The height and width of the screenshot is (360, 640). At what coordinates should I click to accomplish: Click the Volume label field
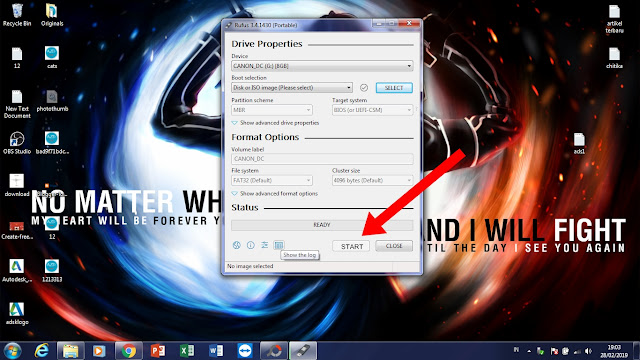(322, 159)
